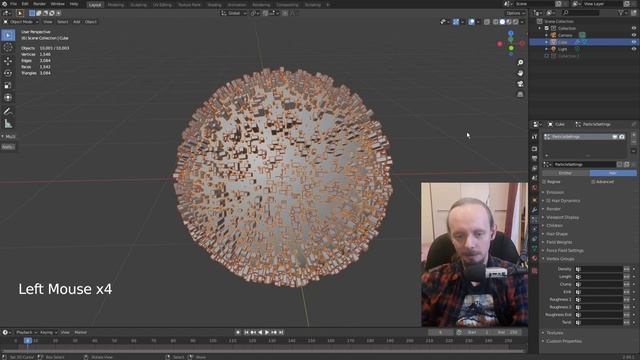This screenshot has width=640, height=360.
Task: Click the Hair type button
Action: pyautogui.click(x=613, y=173)
